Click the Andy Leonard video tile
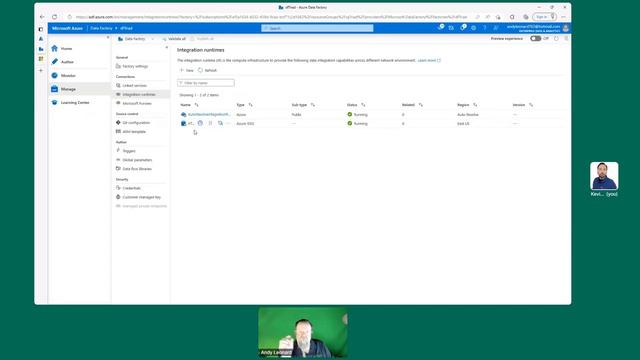Screen dimensions: 640x360 pyautogui.click(x=303, y=332)
